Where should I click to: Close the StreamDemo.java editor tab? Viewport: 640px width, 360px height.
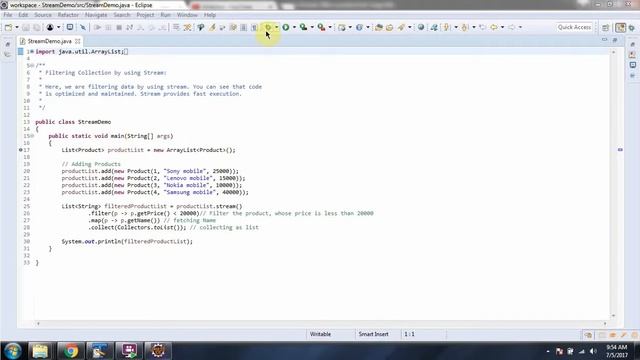(78, 41)
